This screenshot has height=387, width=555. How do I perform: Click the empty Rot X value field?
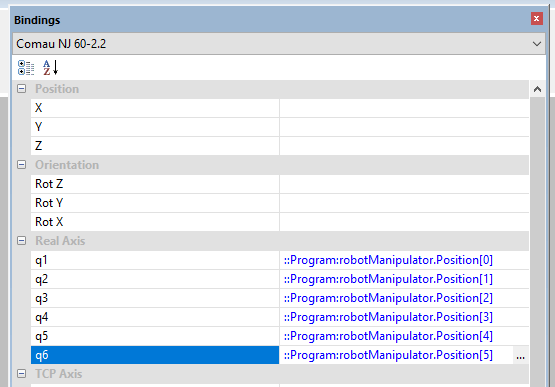404,222
